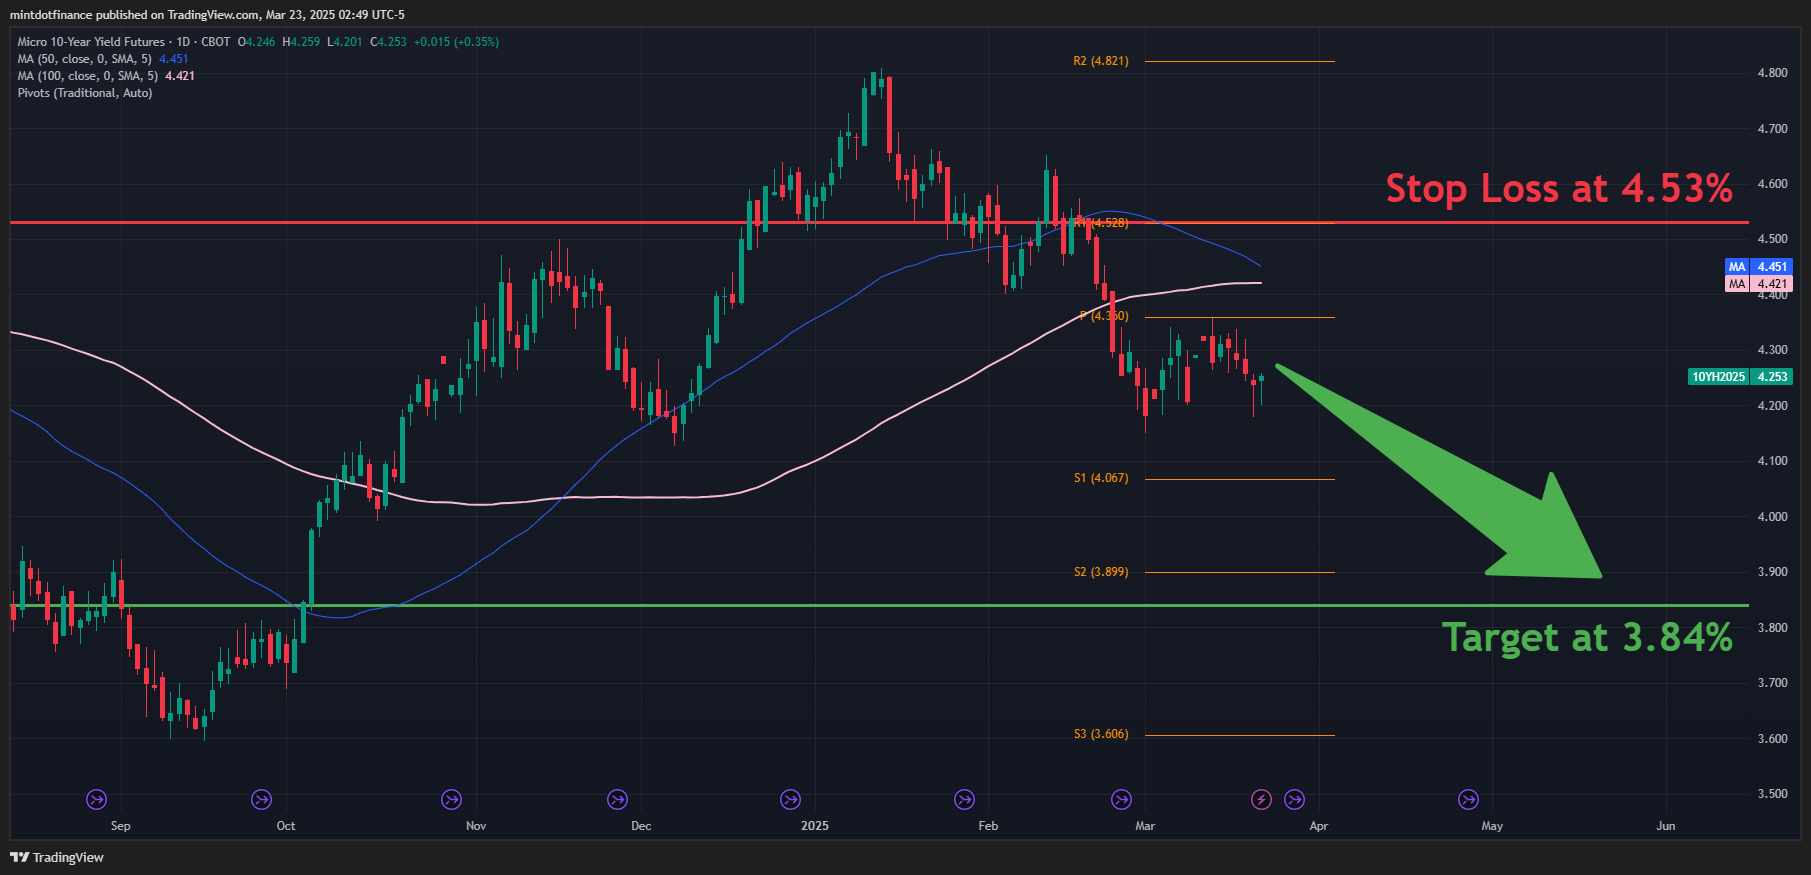Click the Feb label on time axis
This screenshot has height=875, width=1811.
(988, 826)
